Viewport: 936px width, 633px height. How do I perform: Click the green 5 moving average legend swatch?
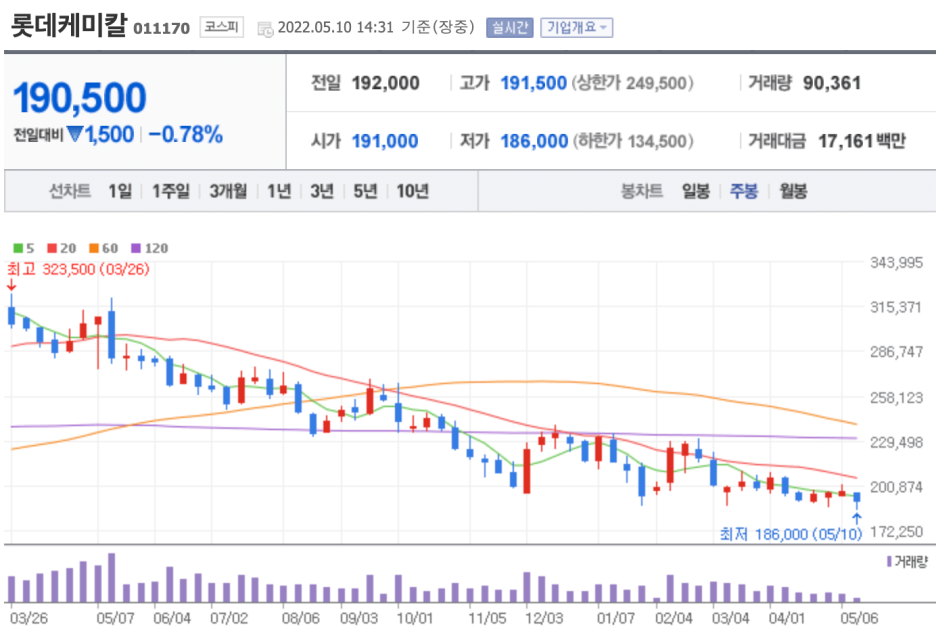(x=18, y=248)
